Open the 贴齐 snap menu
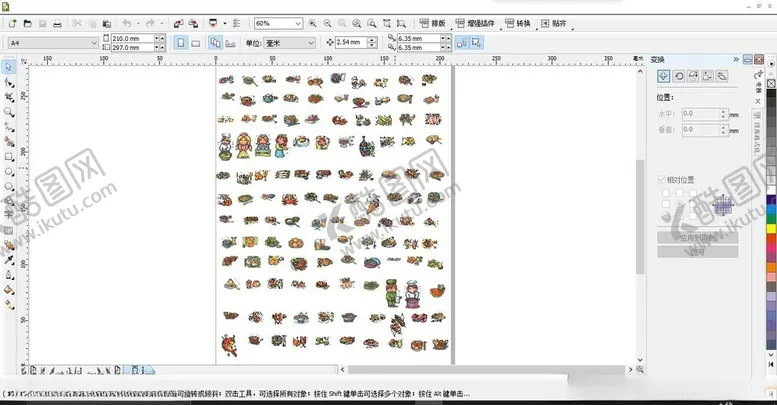The height and width of the screenshot is (405, 777). pos(554,23)
